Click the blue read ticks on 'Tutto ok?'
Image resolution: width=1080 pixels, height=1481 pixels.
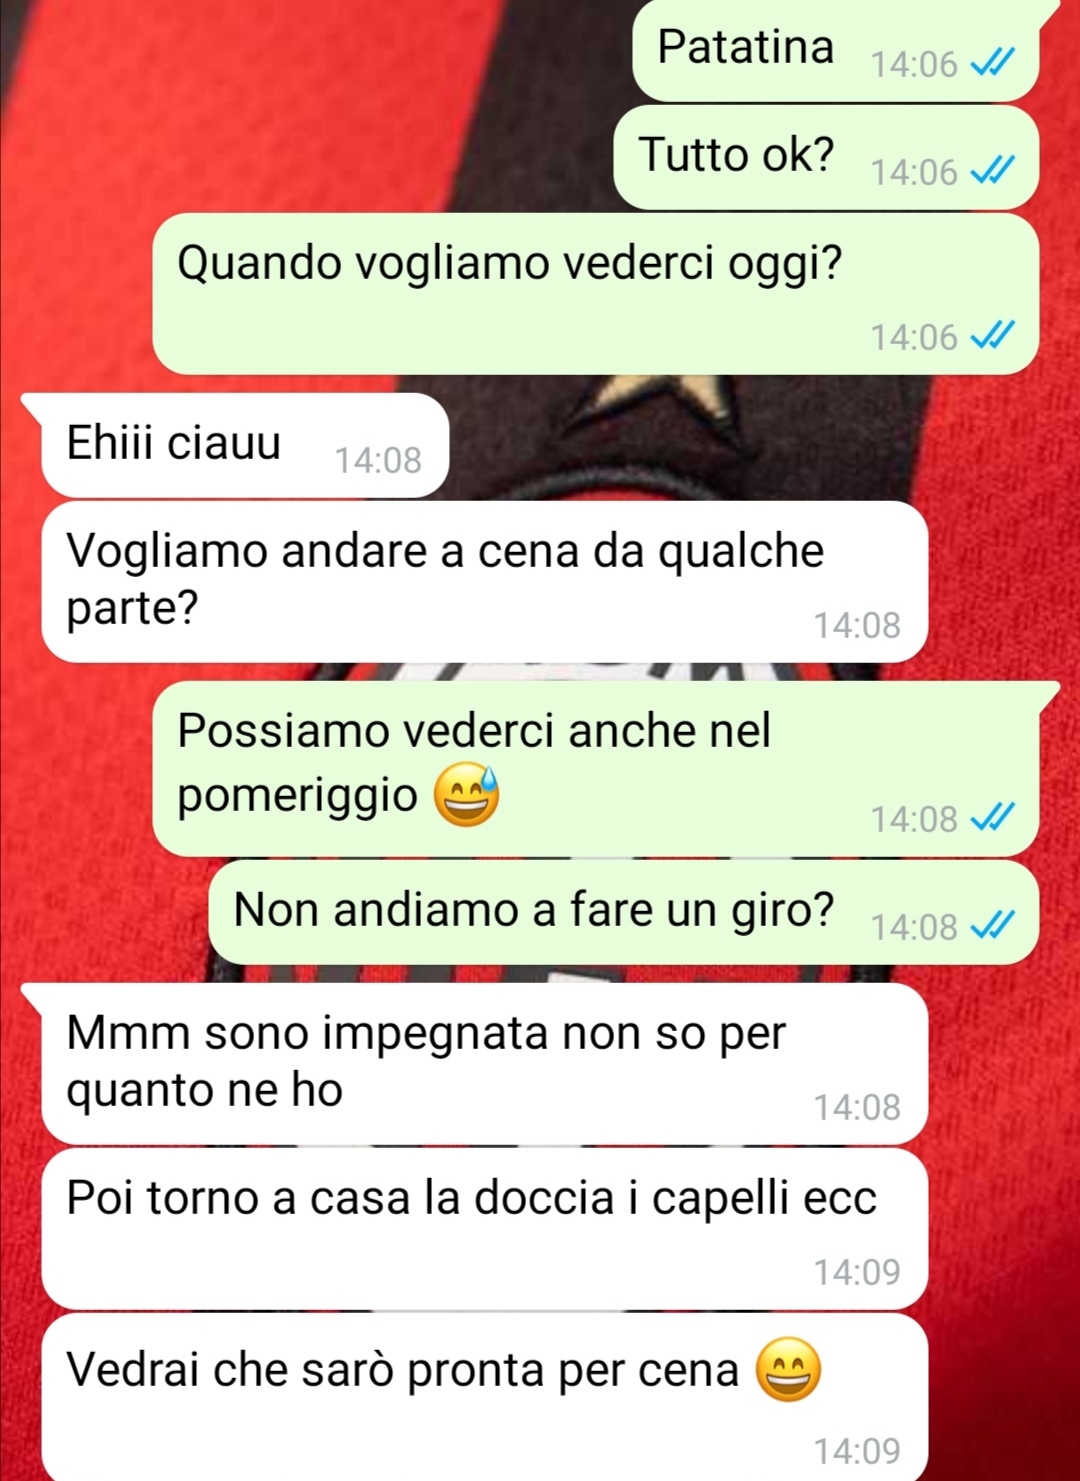[x=993, y=171]
